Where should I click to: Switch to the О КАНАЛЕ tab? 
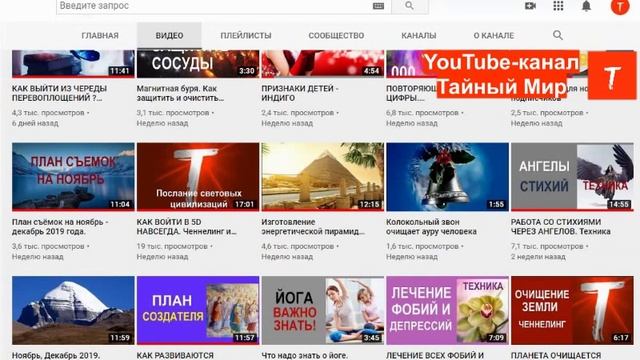494,36
